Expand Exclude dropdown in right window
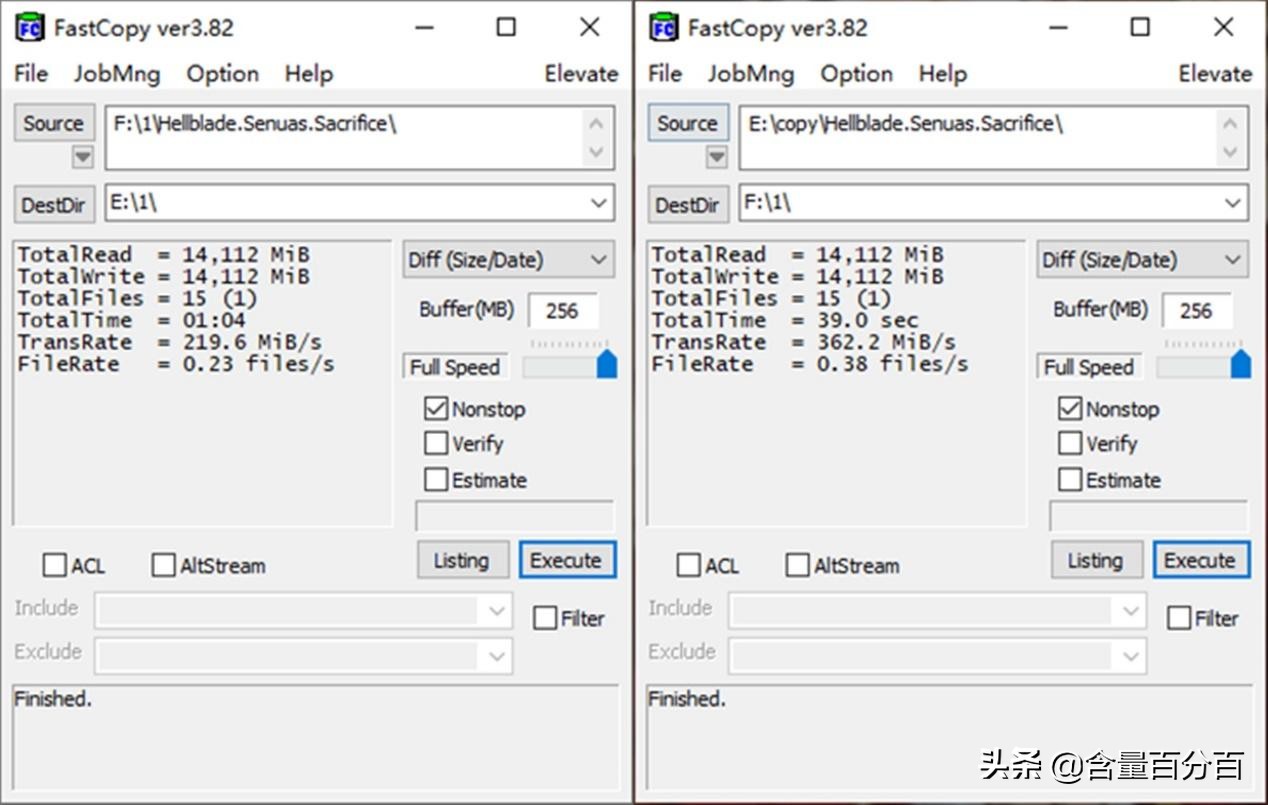 1131,656
